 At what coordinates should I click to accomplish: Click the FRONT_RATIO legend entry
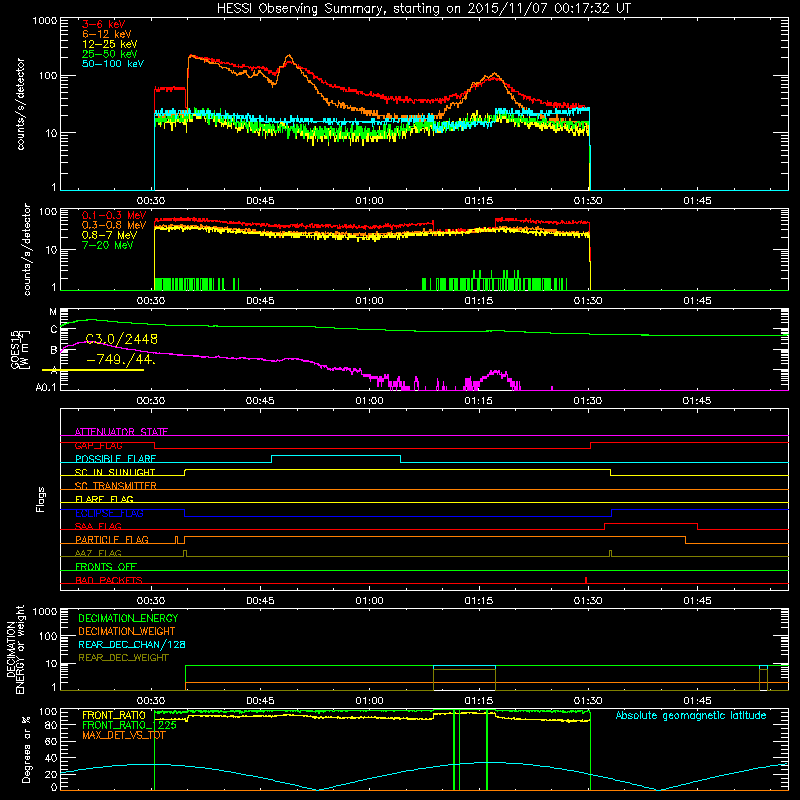pos(114,715)
